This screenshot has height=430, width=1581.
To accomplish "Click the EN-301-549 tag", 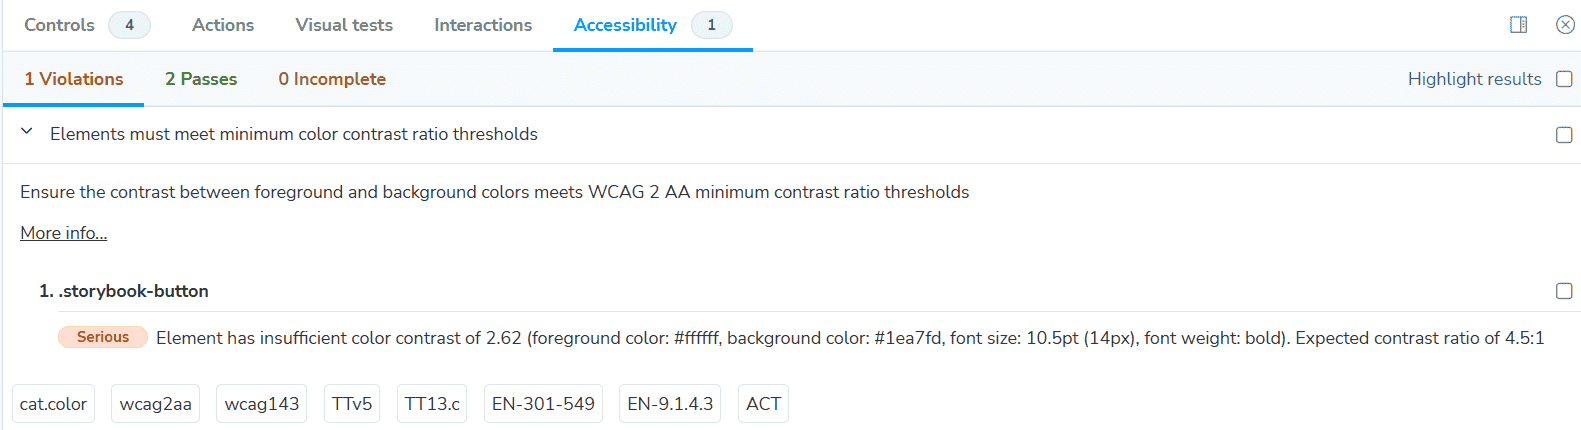I will [x=543, y=404].
